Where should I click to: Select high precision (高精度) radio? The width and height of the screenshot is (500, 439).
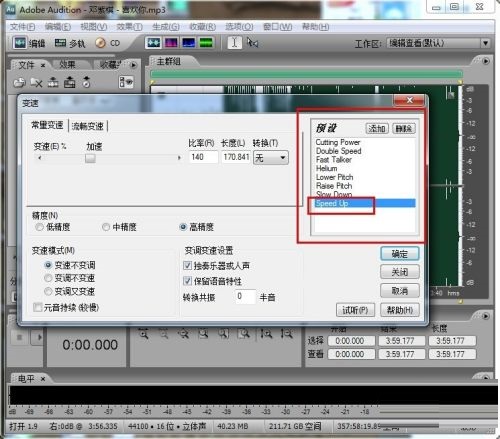(x=183, y=227)
